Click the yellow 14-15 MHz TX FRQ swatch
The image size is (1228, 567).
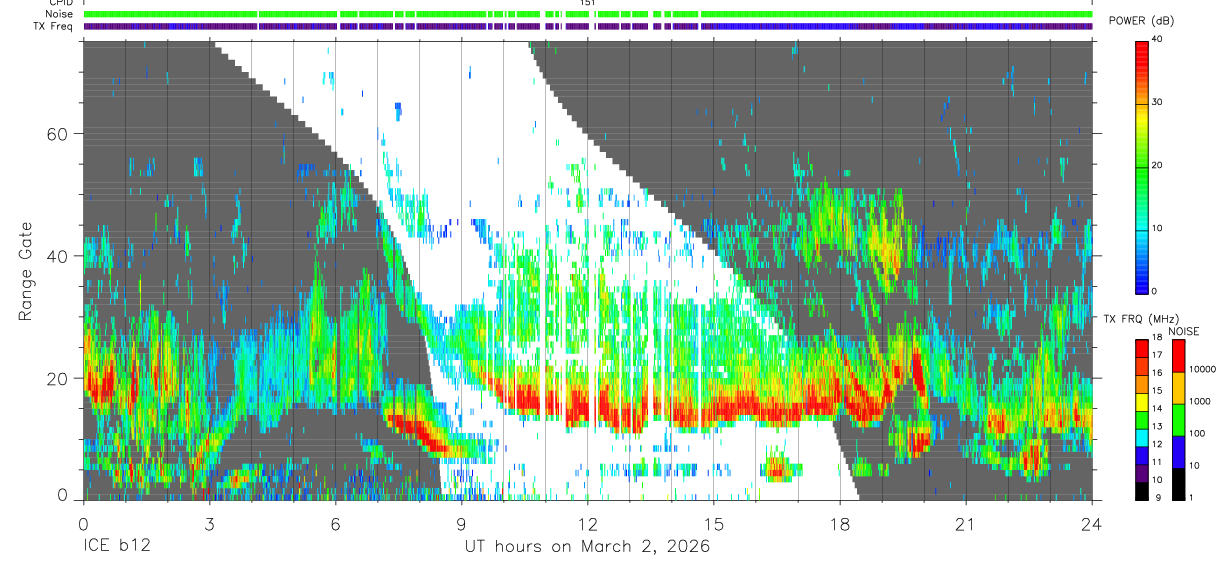coord(1141,402)
